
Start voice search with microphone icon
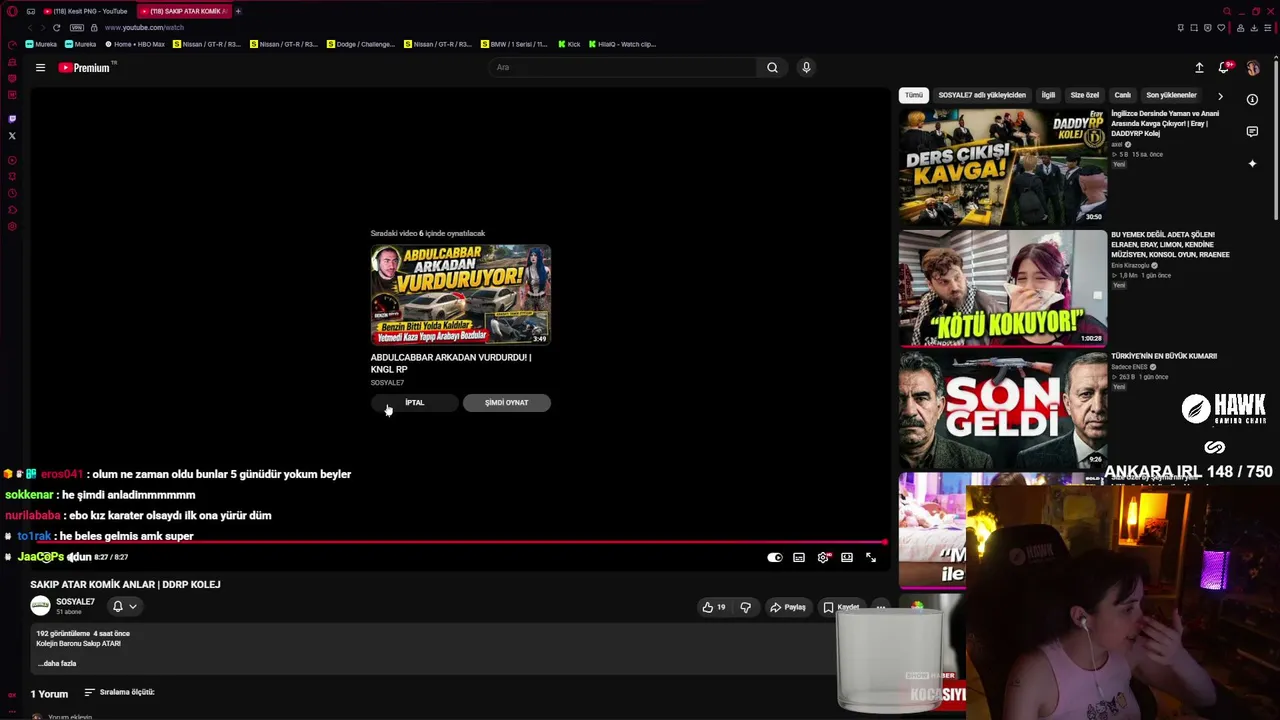pyautogui.click(x=806, y=67)
